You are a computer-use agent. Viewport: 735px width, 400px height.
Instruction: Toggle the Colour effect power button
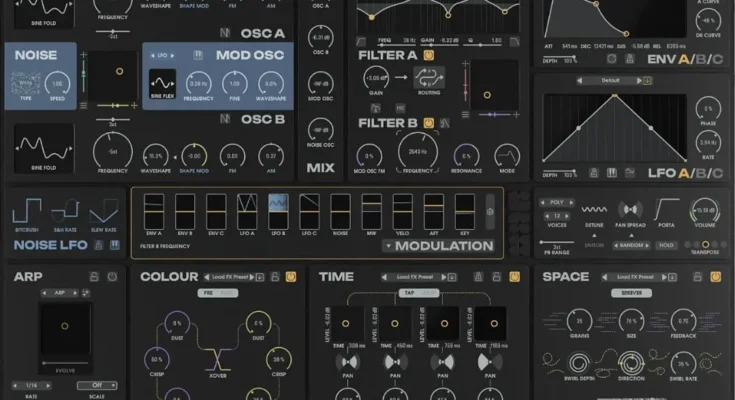[x=290, y=276]
